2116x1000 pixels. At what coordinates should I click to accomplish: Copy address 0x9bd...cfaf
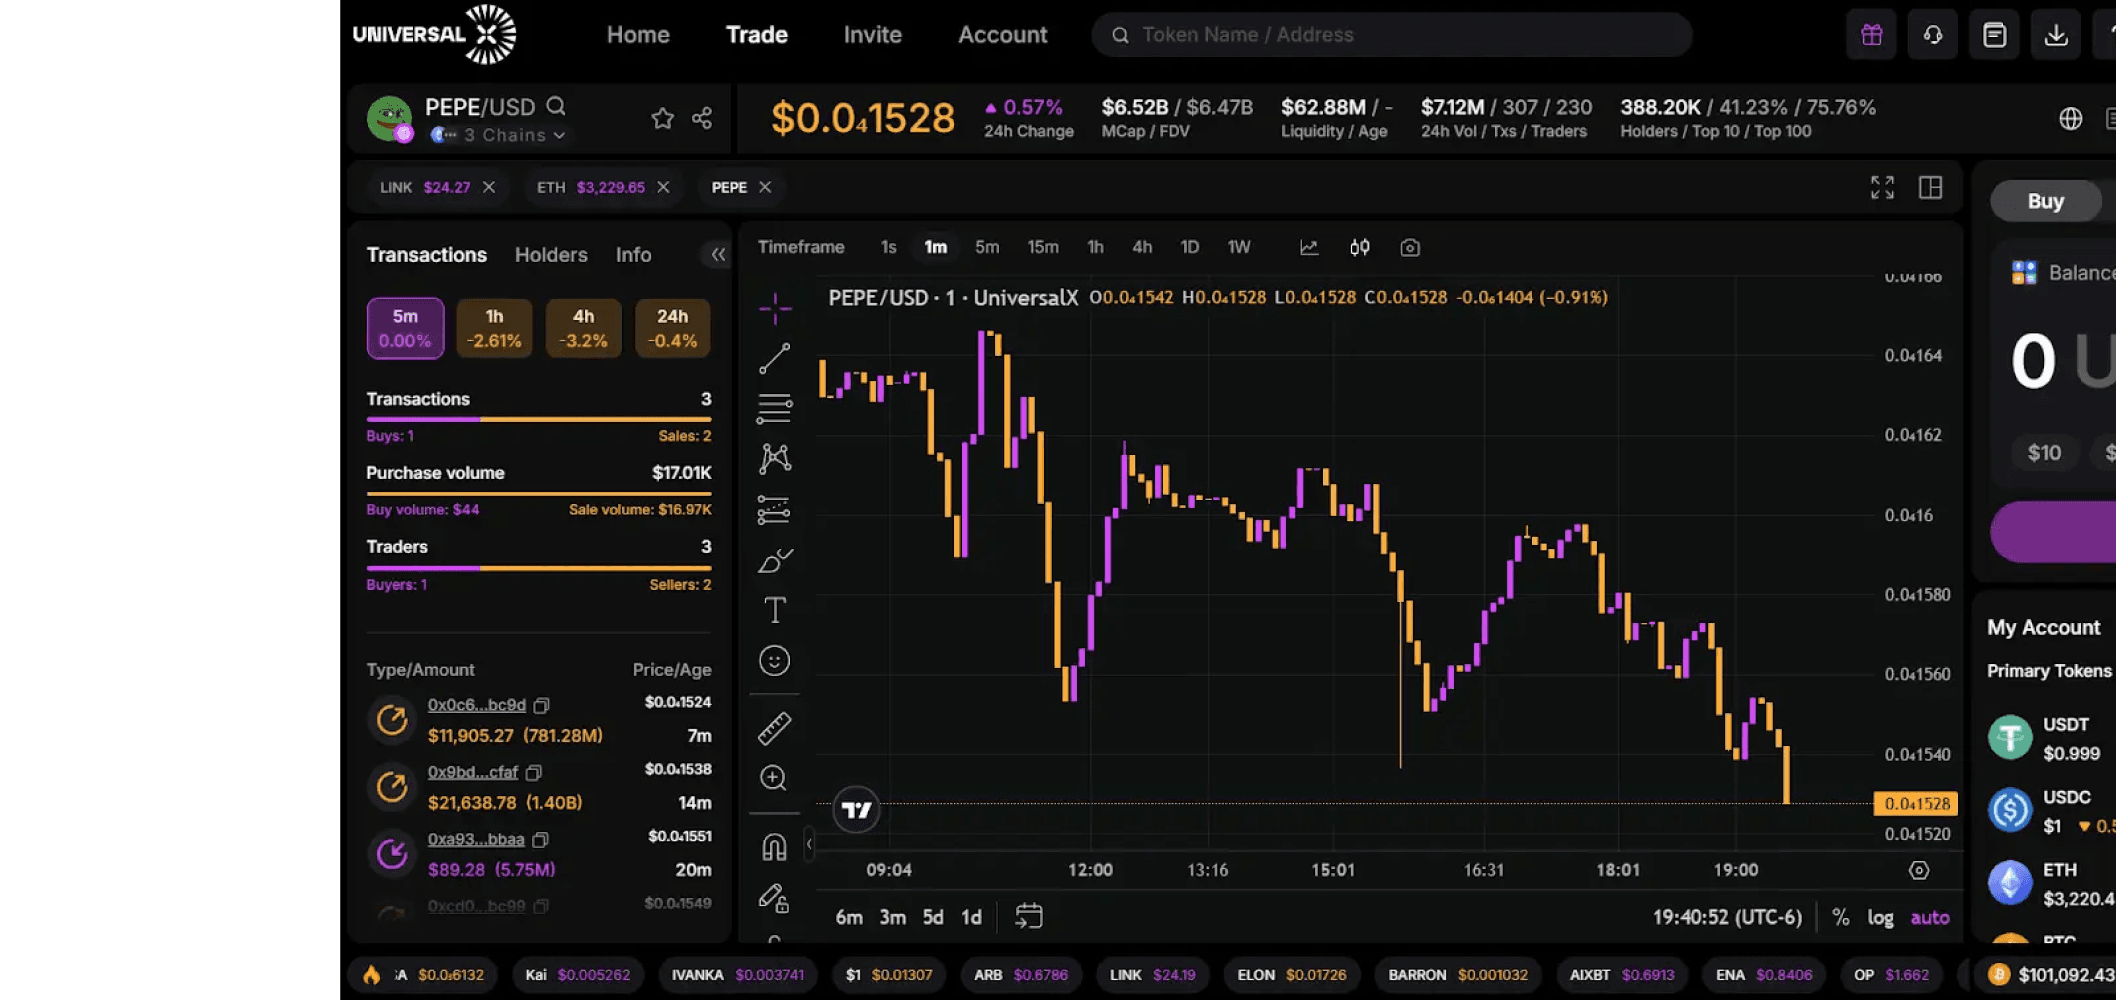(534, 772)
